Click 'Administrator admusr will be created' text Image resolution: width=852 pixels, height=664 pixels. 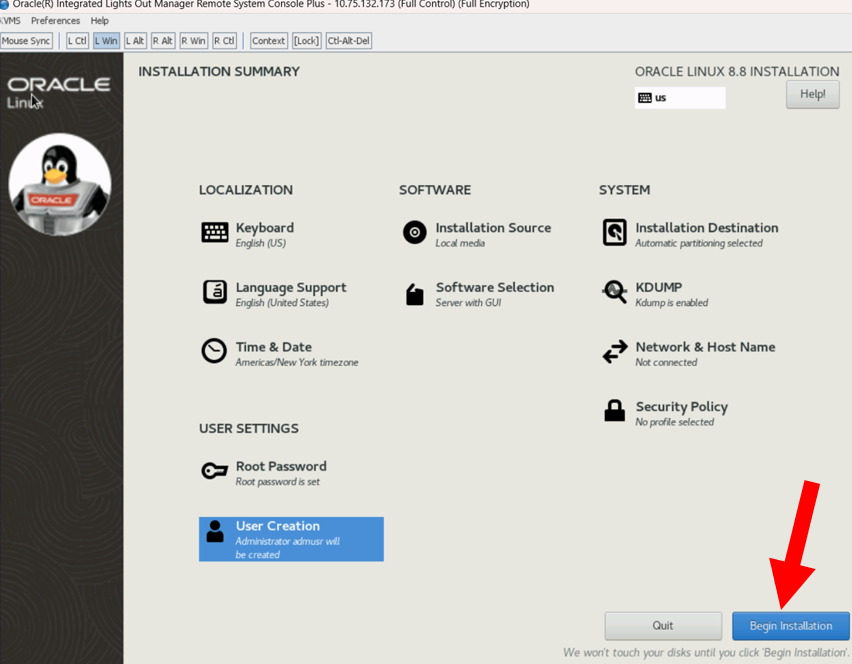tap(287, 548)
